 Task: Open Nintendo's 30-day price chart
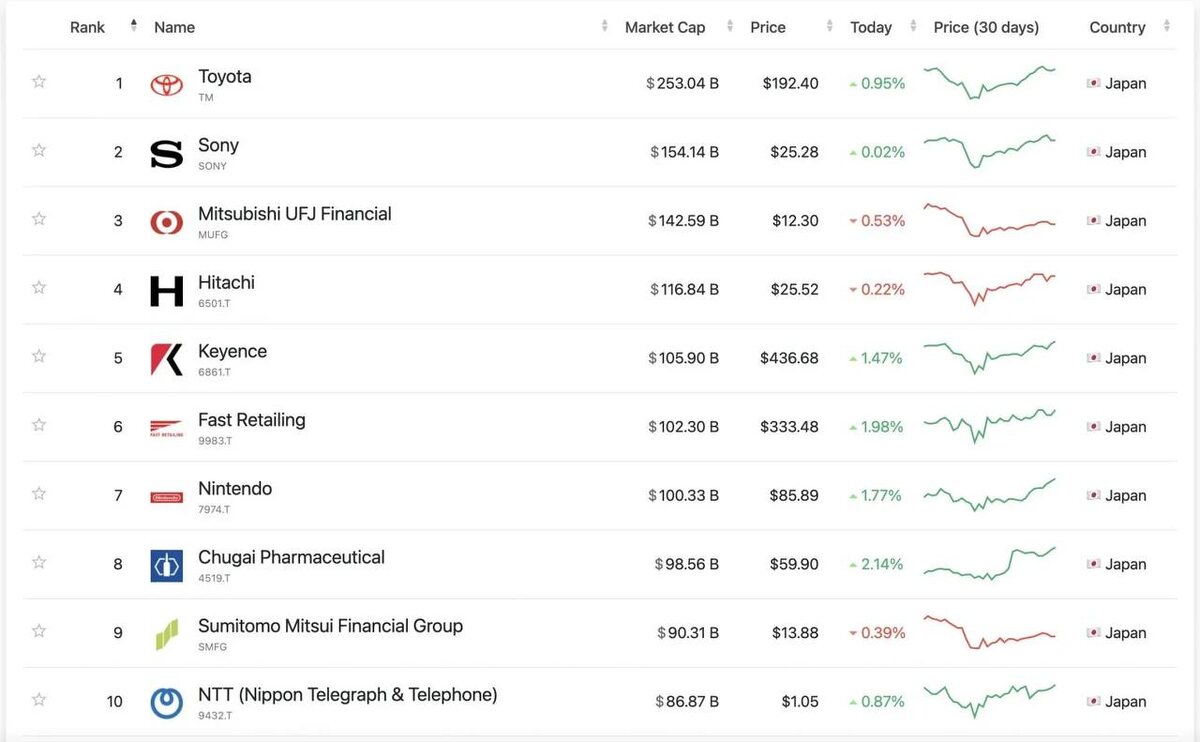click(989, 495)
